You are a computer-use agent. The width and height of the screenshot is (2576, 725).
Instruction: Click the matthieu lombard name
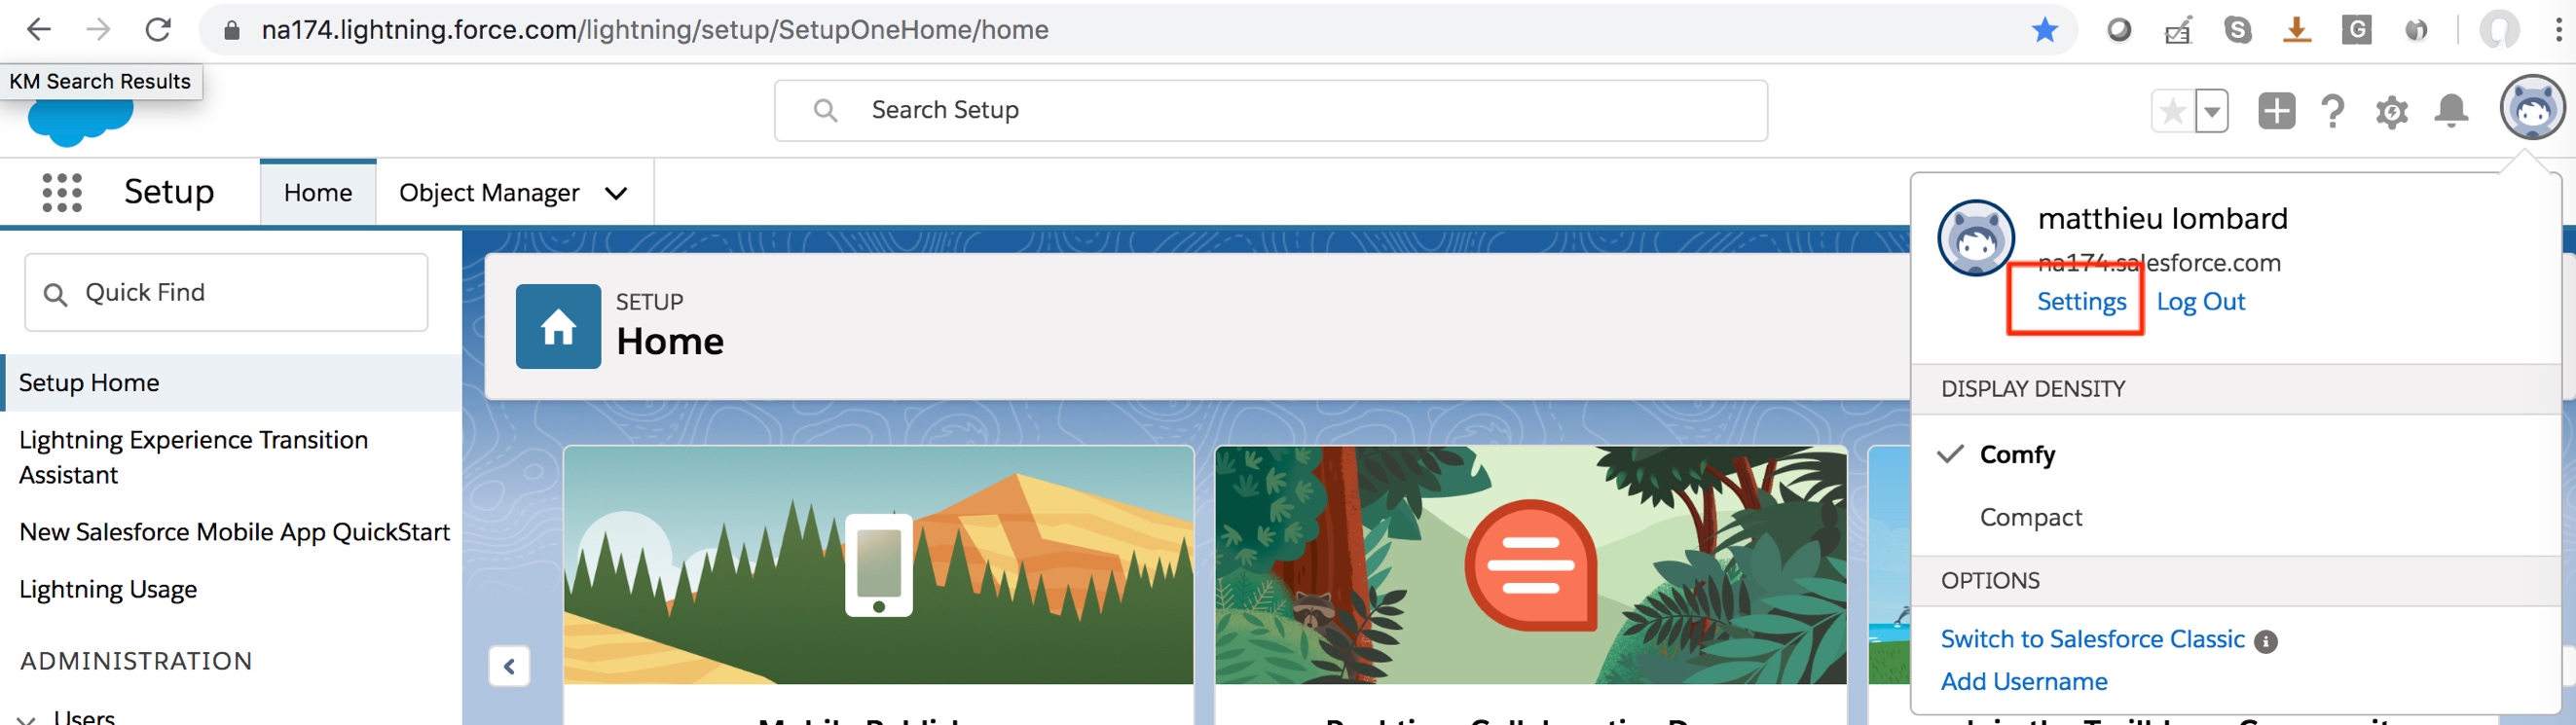[x=2162, y=218]
